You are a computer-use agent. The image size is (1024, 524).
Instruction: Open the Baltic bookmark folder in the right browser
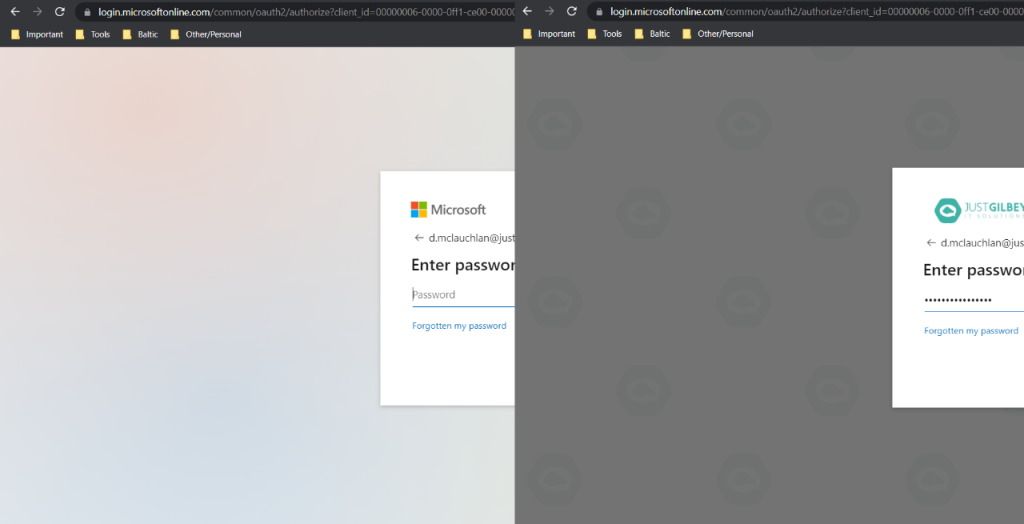[652, 33]
